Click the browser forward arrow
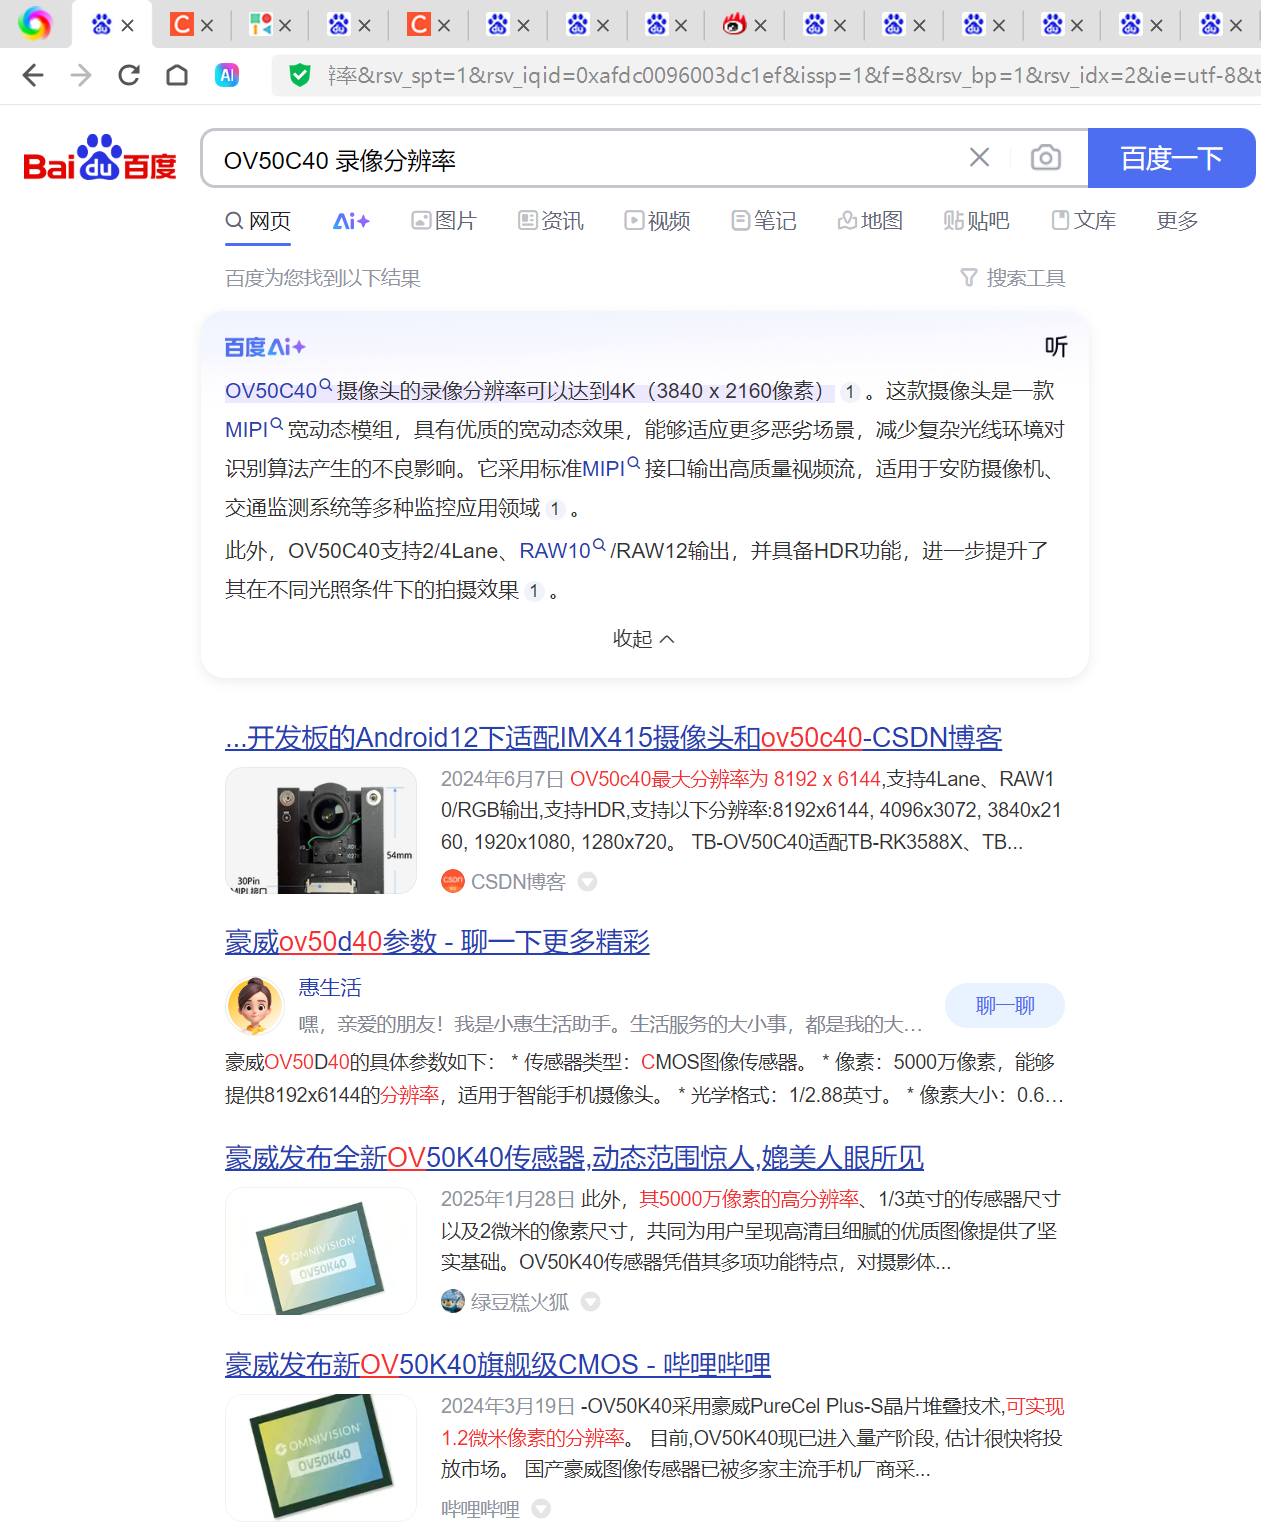1261x1539 pixels. pyautogui.click(x=81, y=75)
